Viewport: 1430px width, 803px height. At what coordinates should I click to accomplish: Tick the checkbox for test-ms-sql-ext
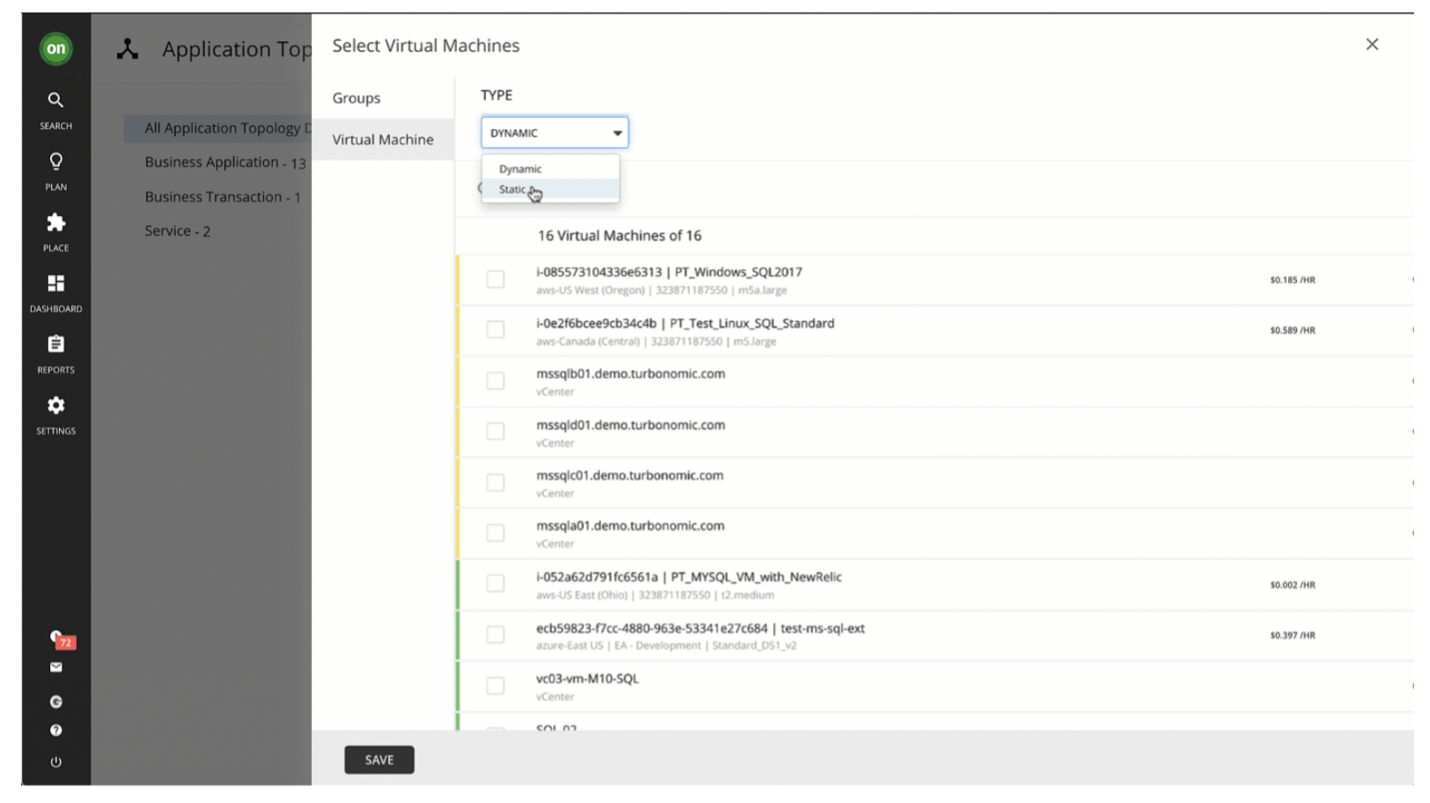[x=495, y=634]
